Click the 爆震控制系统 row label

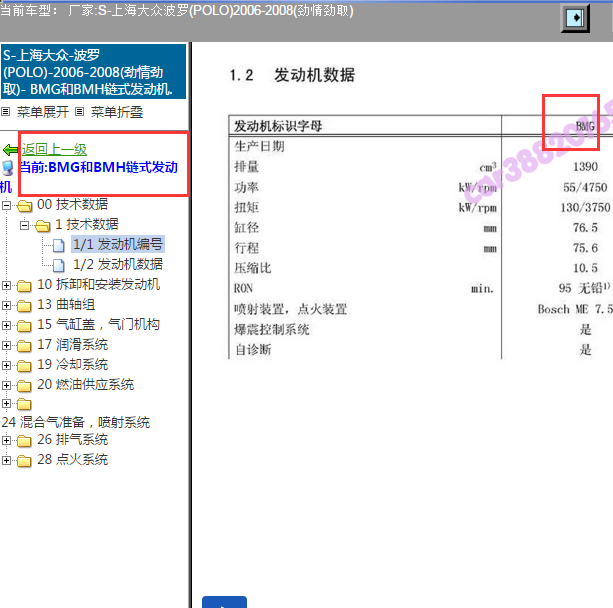click(x=272, y=330)
